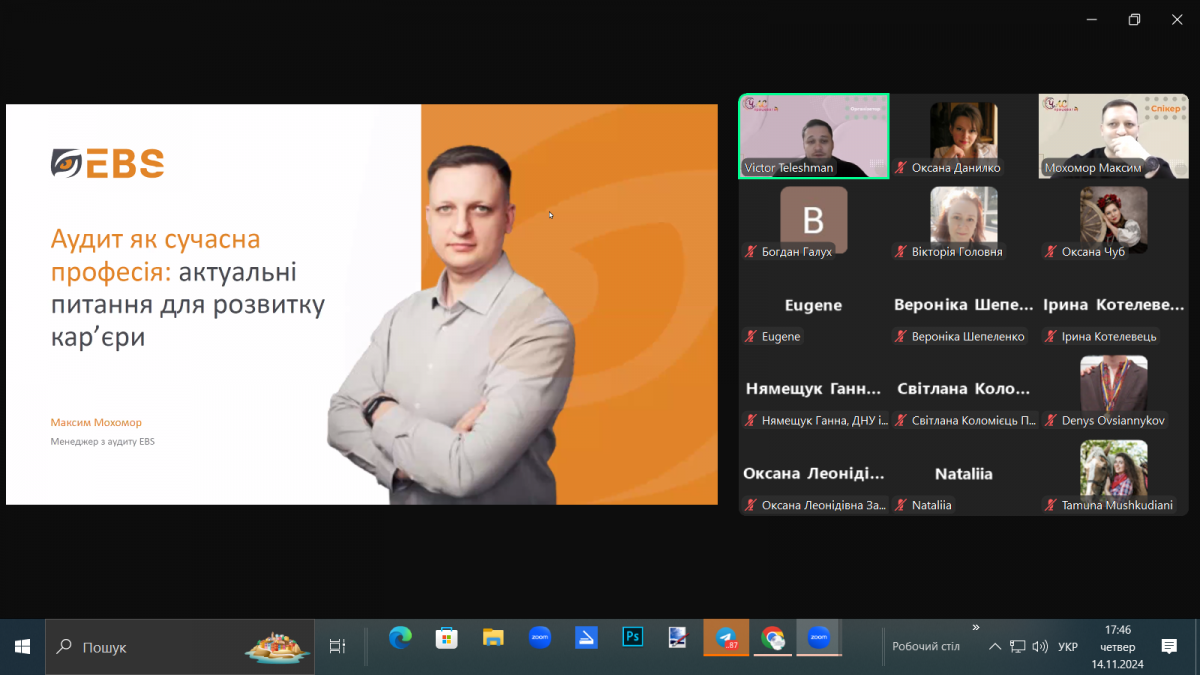Switch to Google Chrome in taskbar
The height and width of the screenshot is (675, 1200).
click(x=772, y=638)
